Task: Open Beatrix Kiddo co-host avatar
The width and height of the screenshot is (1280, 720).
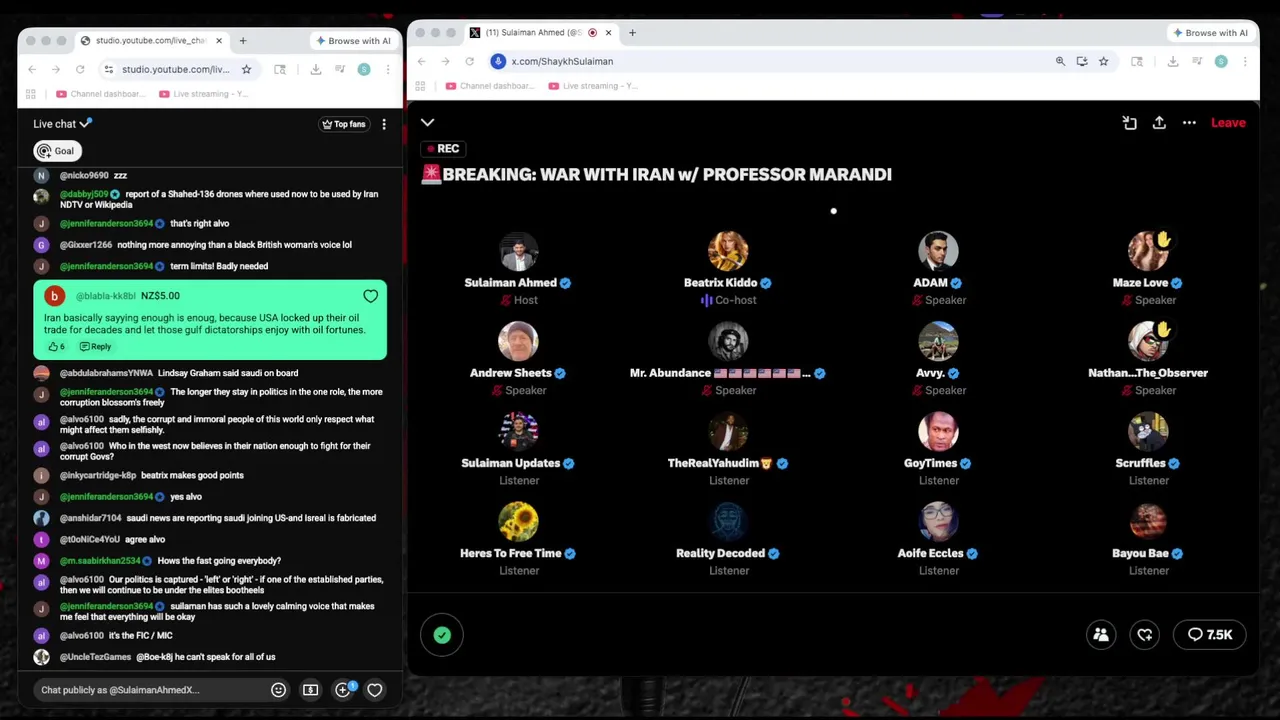Action: [x=729, y=251]
